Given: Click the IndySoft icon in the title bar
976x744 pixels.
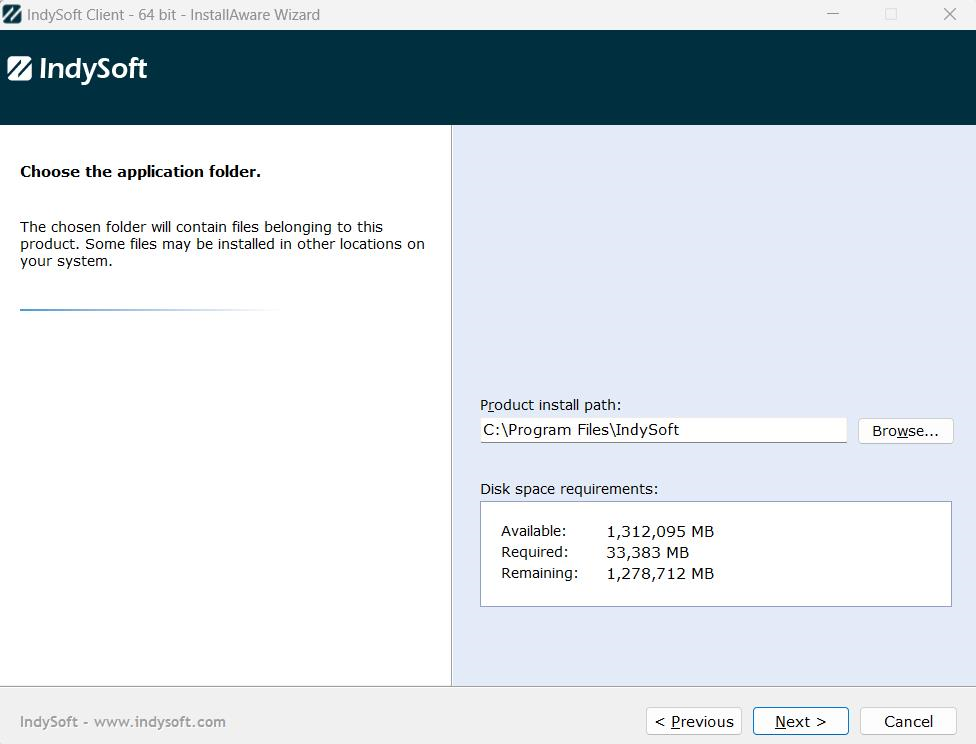Looking at the screenshot, I should (12, 14).
